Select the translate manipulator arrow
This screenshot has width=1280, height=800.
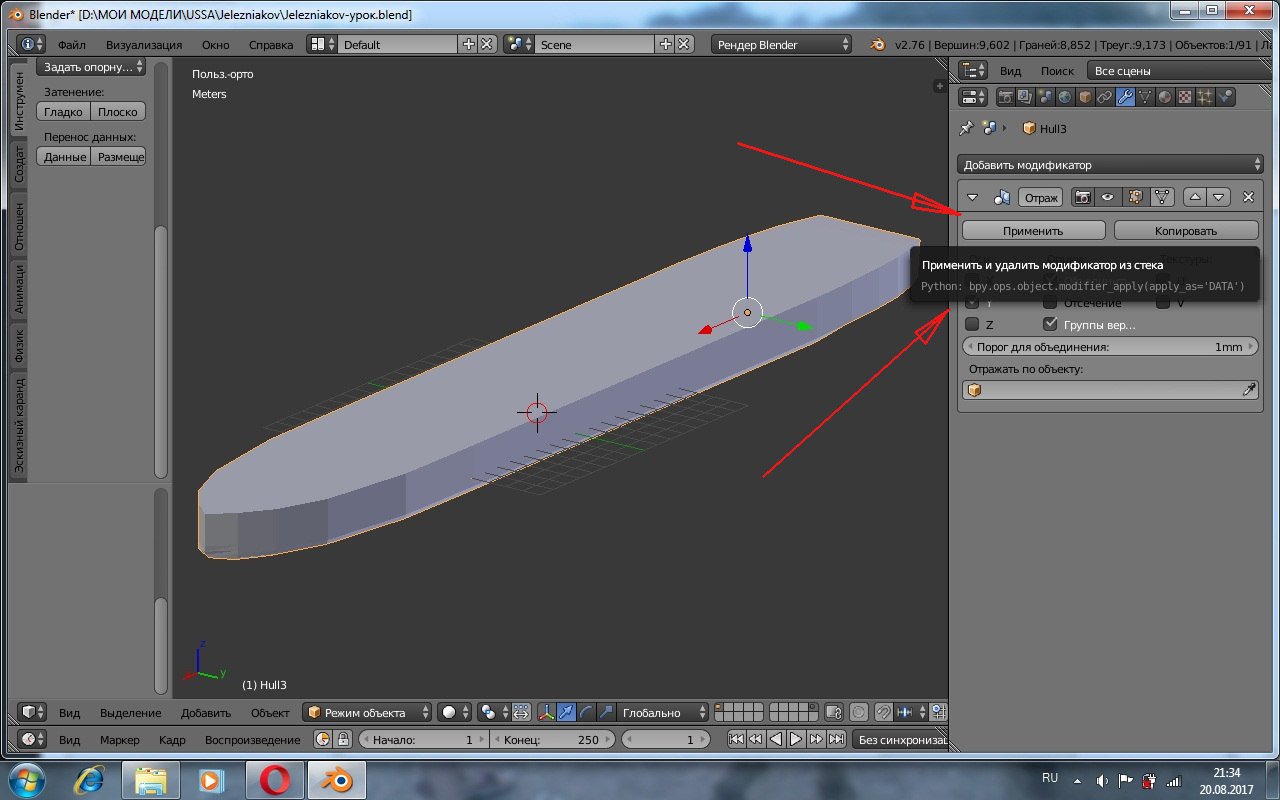tap(567, 712)
